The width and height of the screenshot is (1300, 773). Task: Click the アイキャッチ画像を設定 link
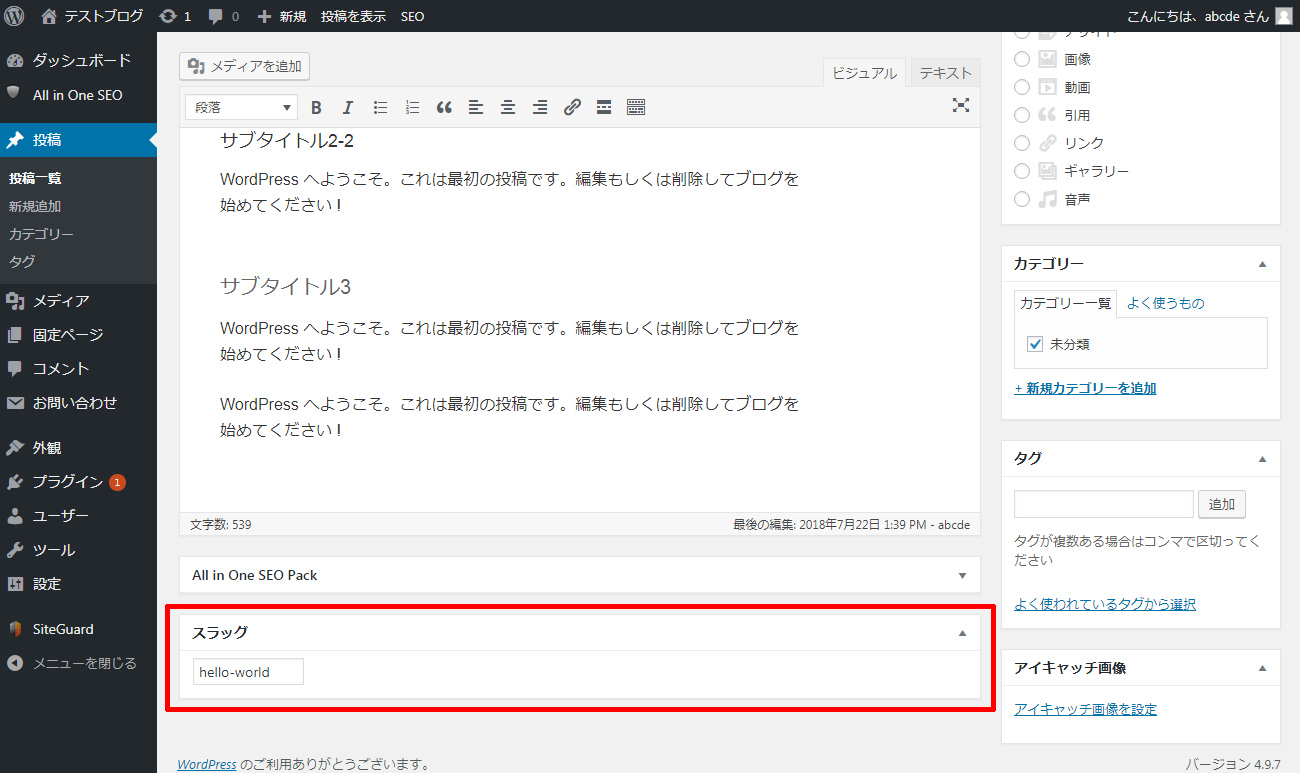coord(1085,709)
